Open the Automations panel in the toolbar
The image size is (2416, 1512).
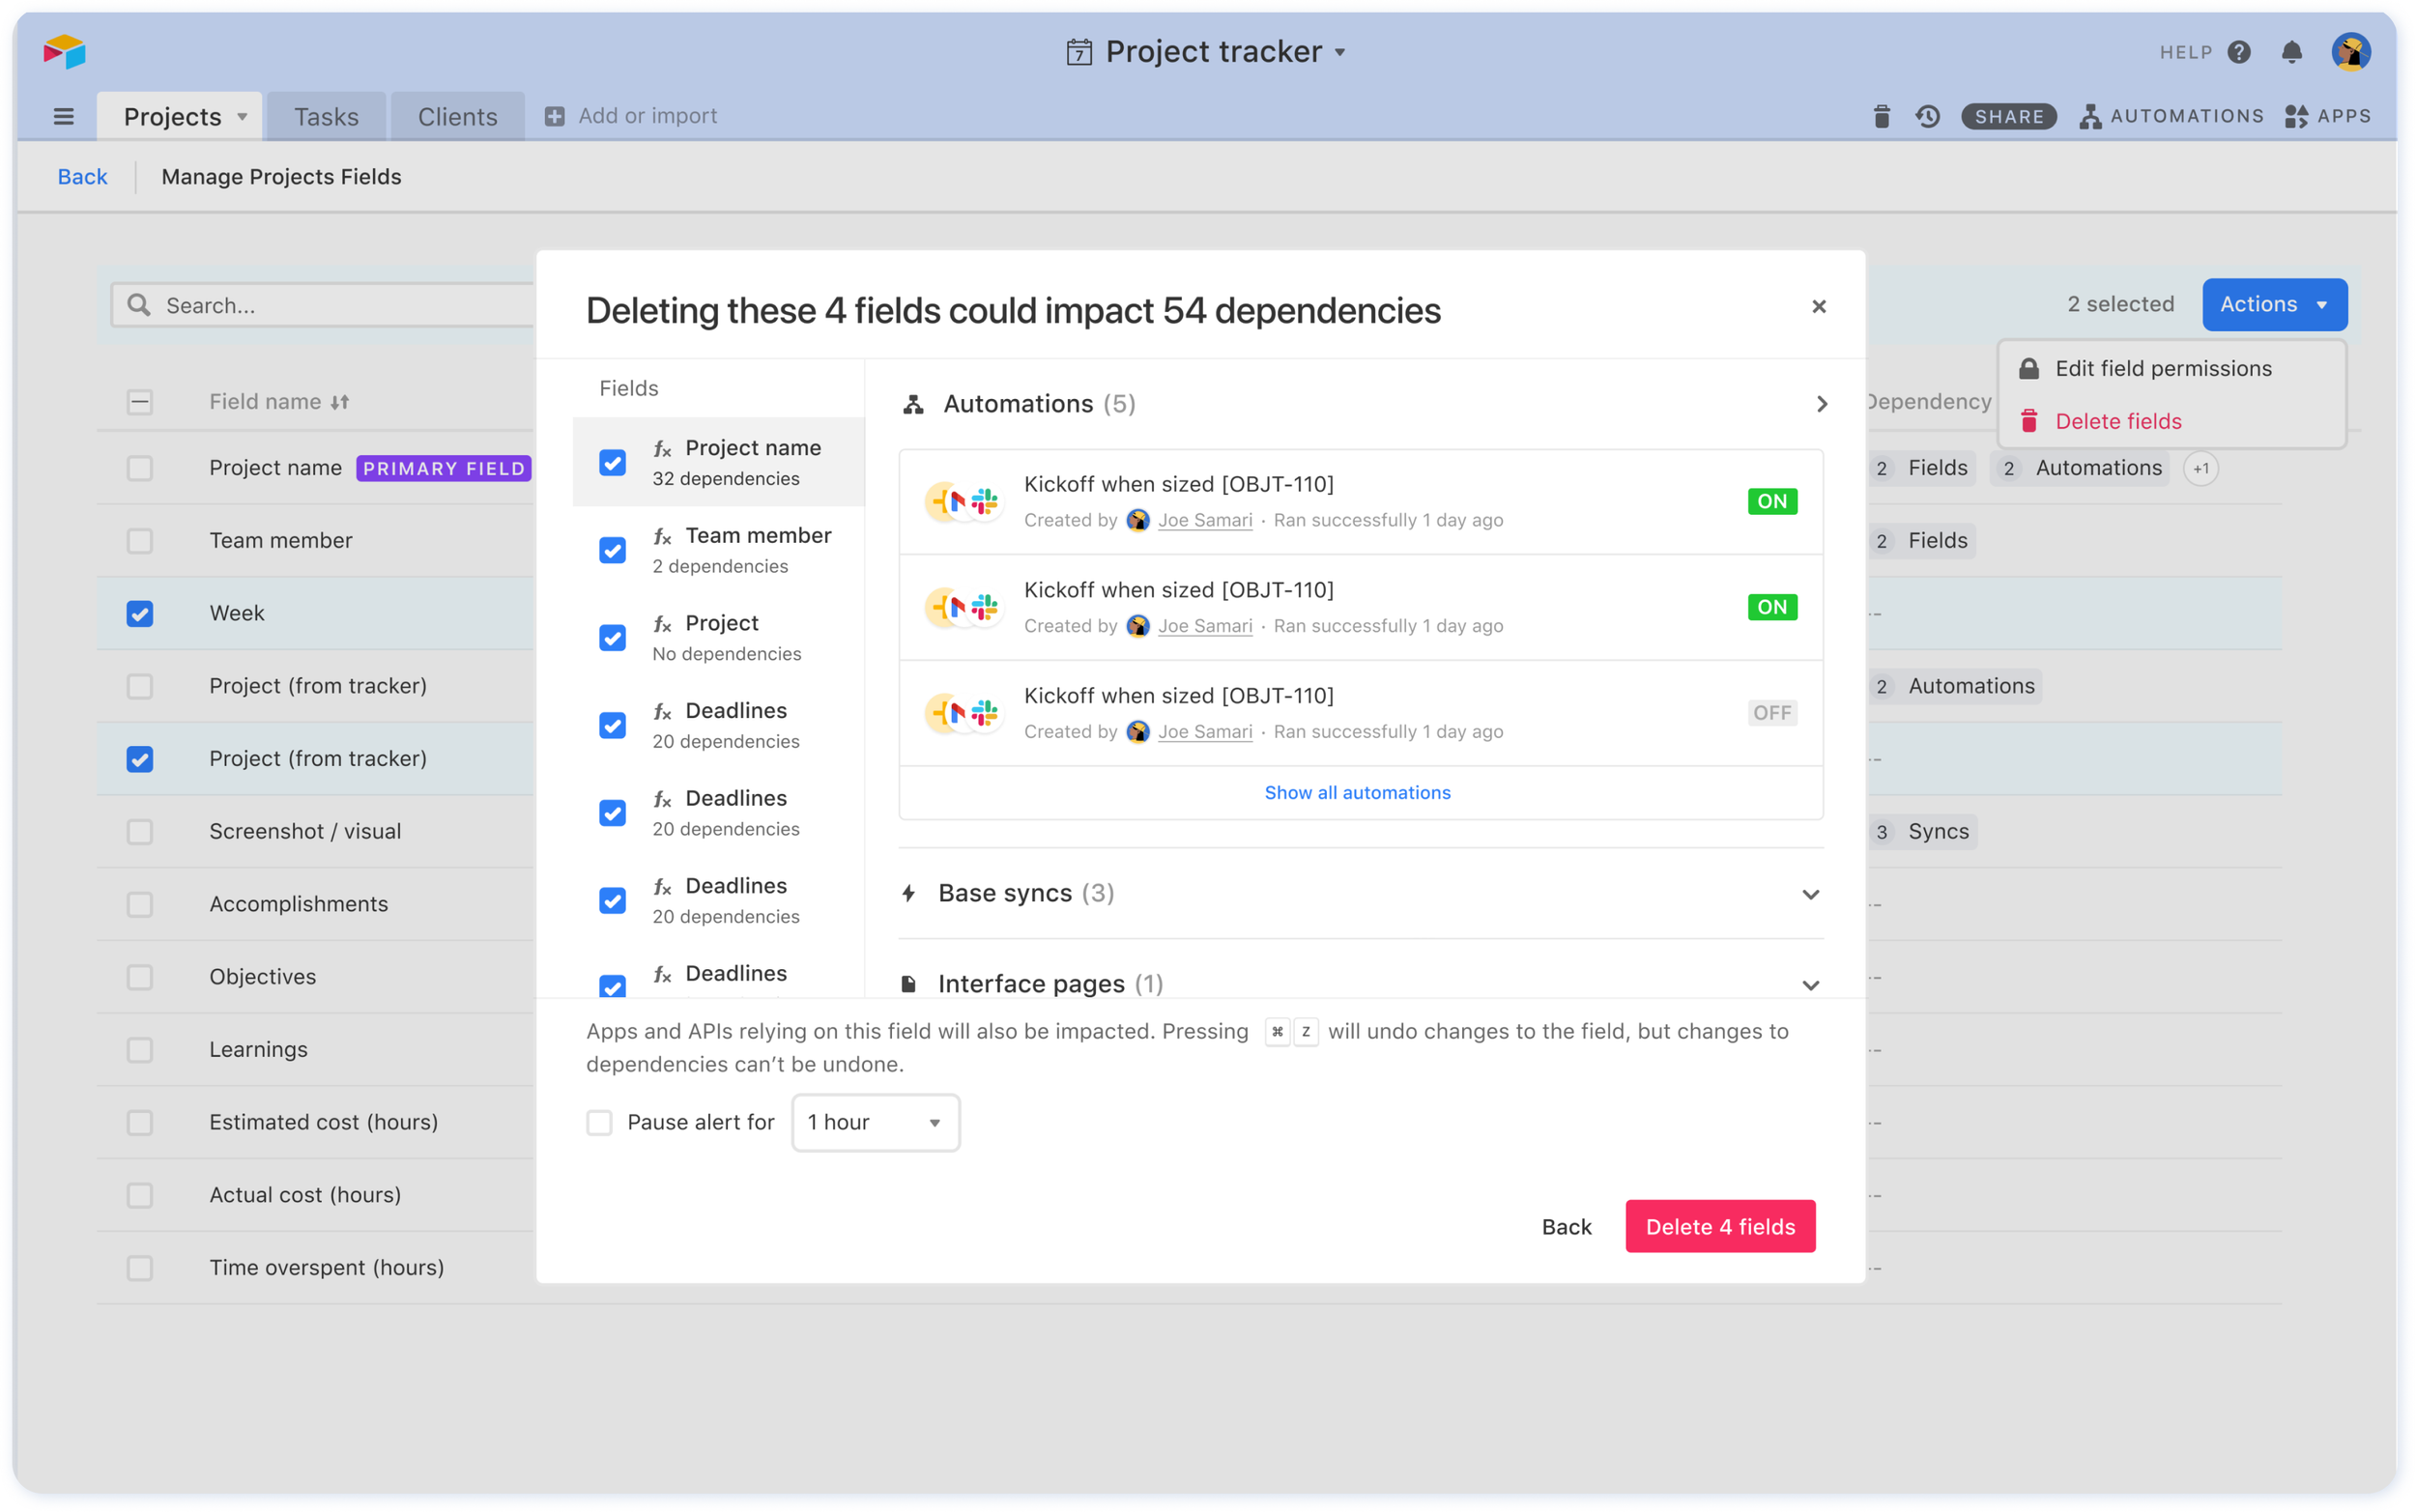pos(2172,116)
